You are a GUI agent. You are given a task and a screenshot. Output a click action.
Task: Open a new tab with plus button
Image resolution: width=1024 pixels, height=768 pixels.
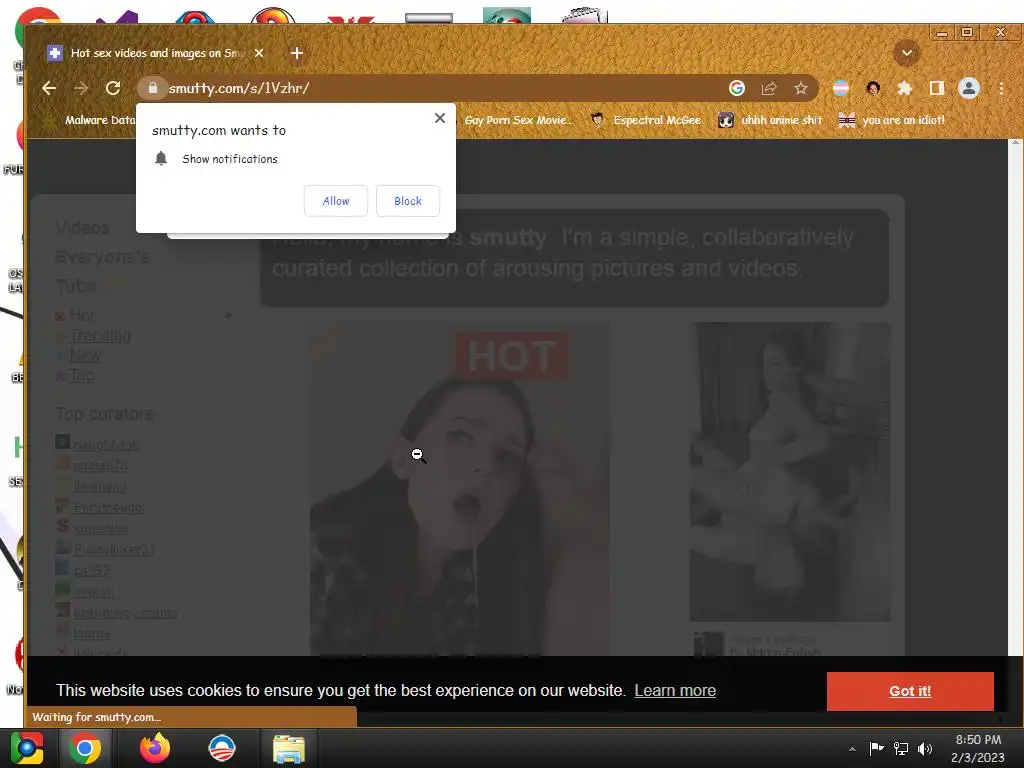pos(296,53)
